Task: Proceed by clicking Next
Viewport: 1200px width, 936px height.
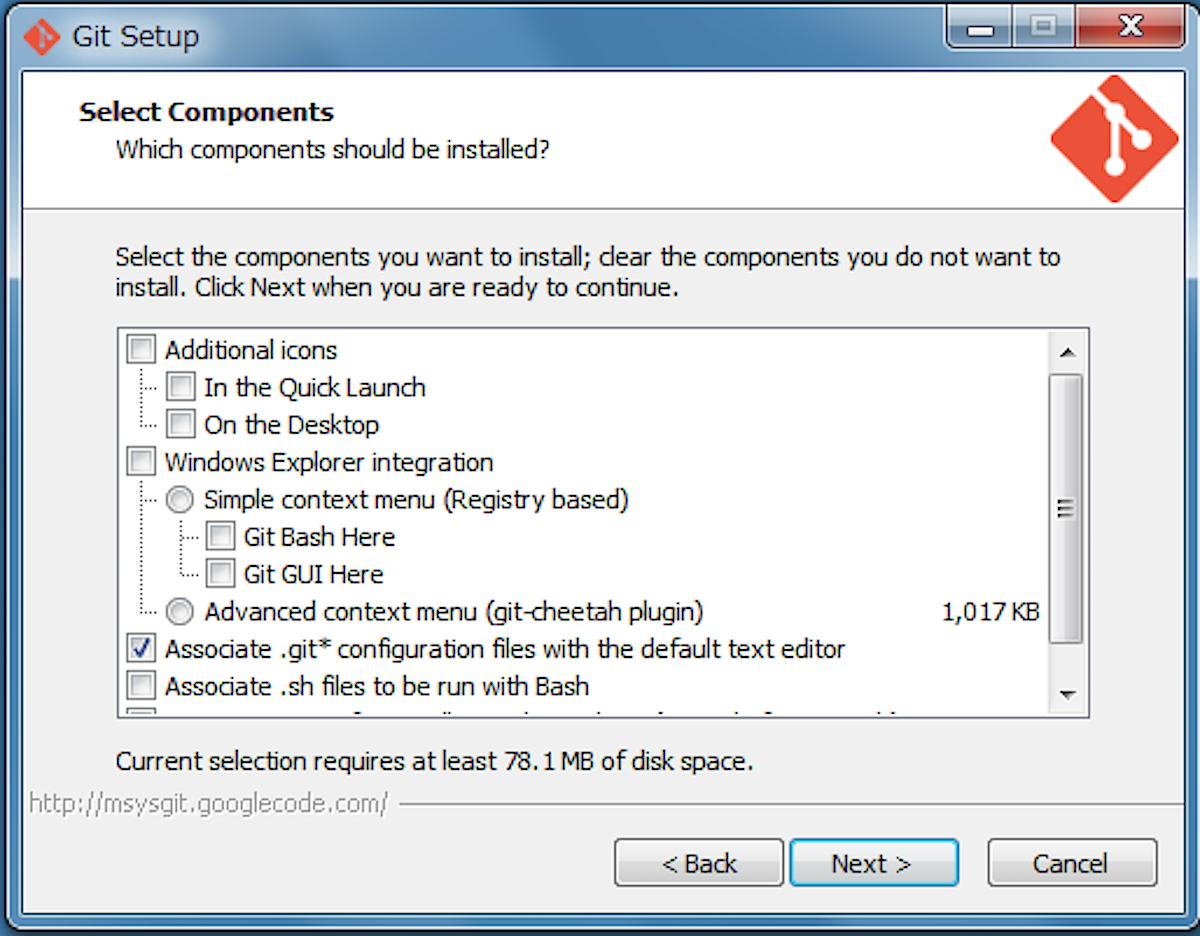Action: click(873, 863)
